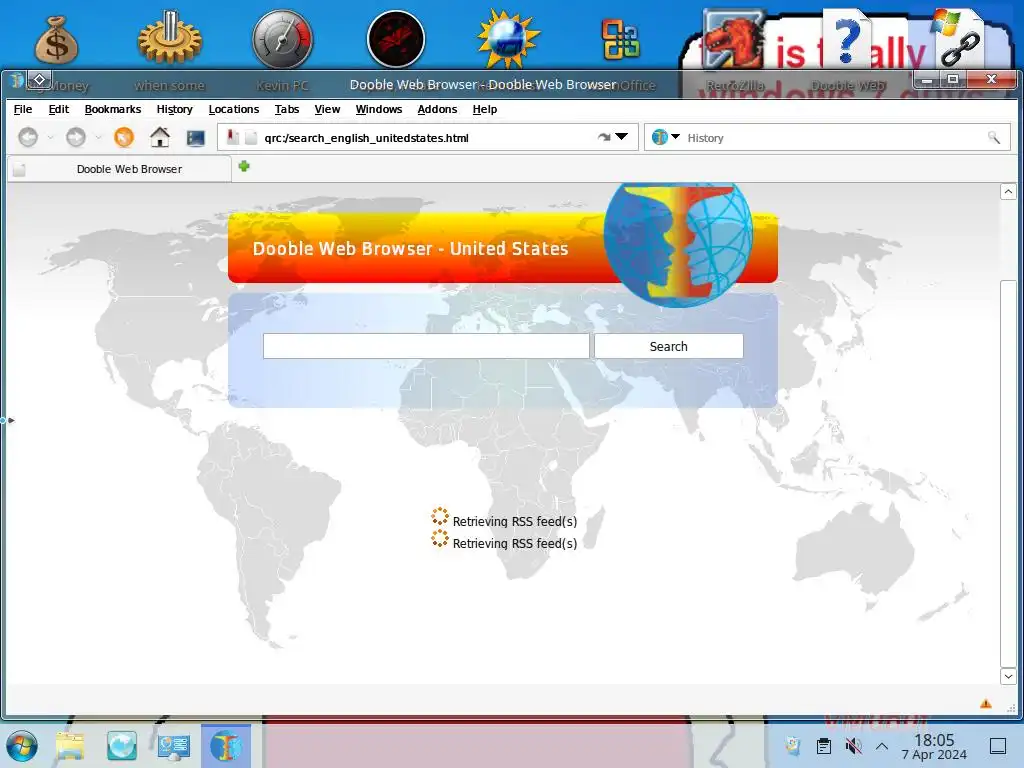Open file manager folder on taskbar
This screenshot has width=1024, height=768.
tap(70, 746)
